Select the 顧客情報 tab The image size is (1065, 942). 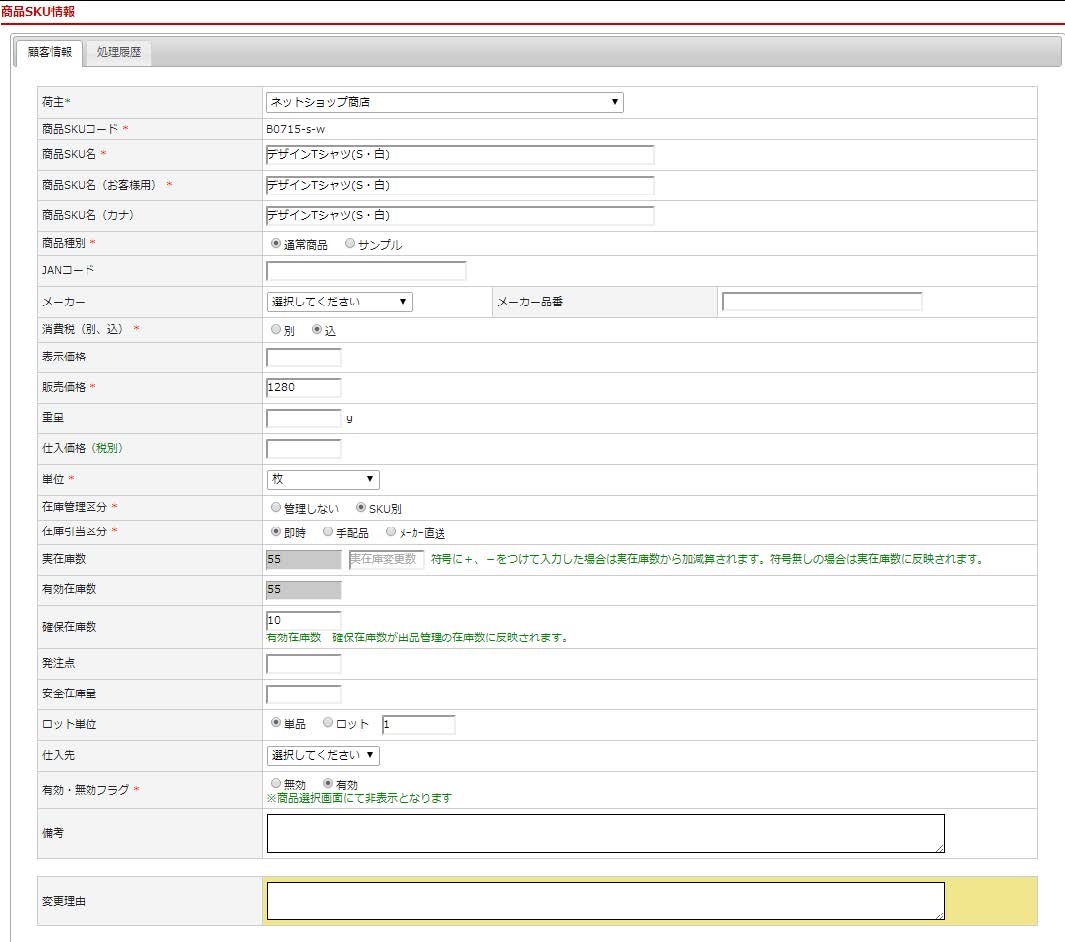50,52
